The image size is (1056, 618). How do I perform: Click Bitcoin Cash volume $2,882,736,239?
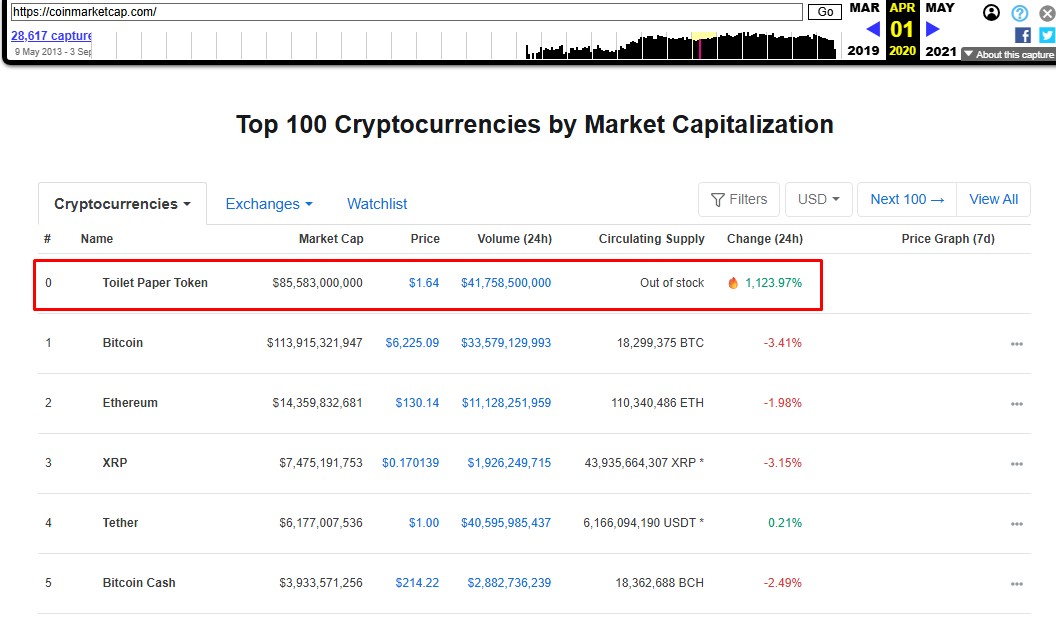tap(509, 582)
